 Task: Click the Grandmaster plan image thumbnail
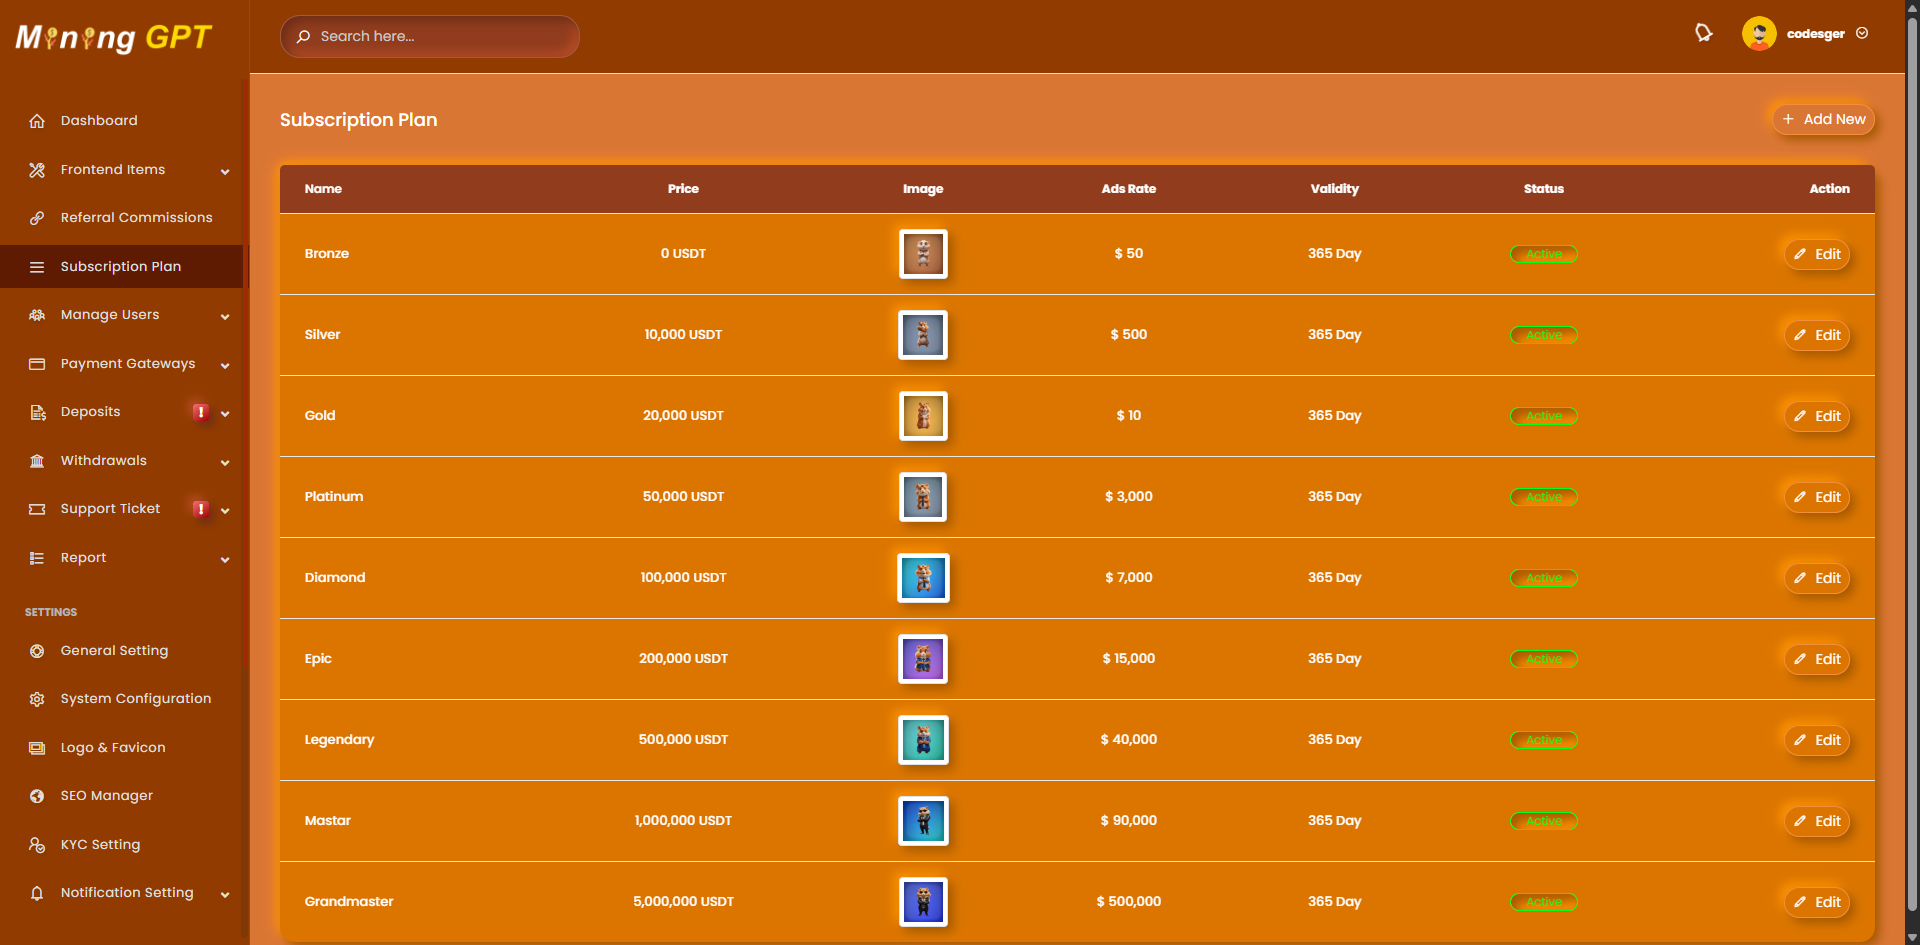point(923,902)
